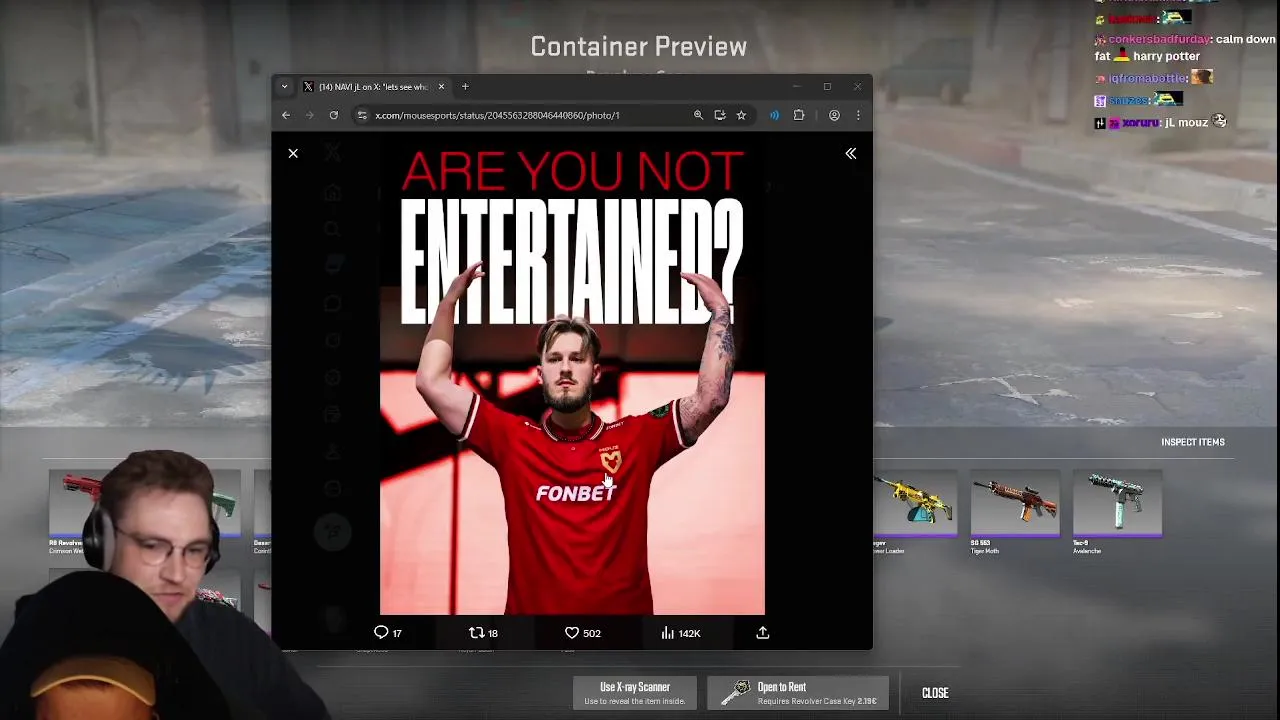Open the Extensions puzzle-piece icon
The width and height of the screenshot is (1280, 720).
pos(799,115)
